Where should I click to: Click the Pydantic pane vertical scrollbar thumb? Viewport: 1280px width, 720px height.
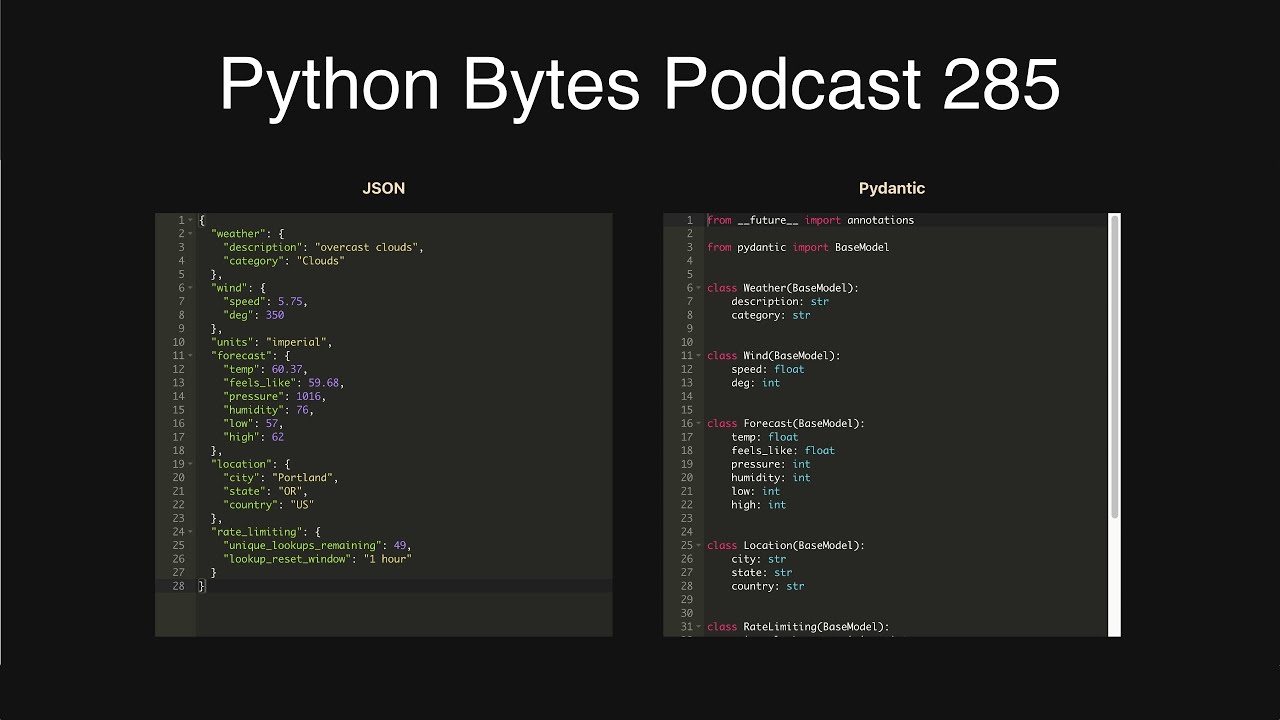pos(1115,367)
